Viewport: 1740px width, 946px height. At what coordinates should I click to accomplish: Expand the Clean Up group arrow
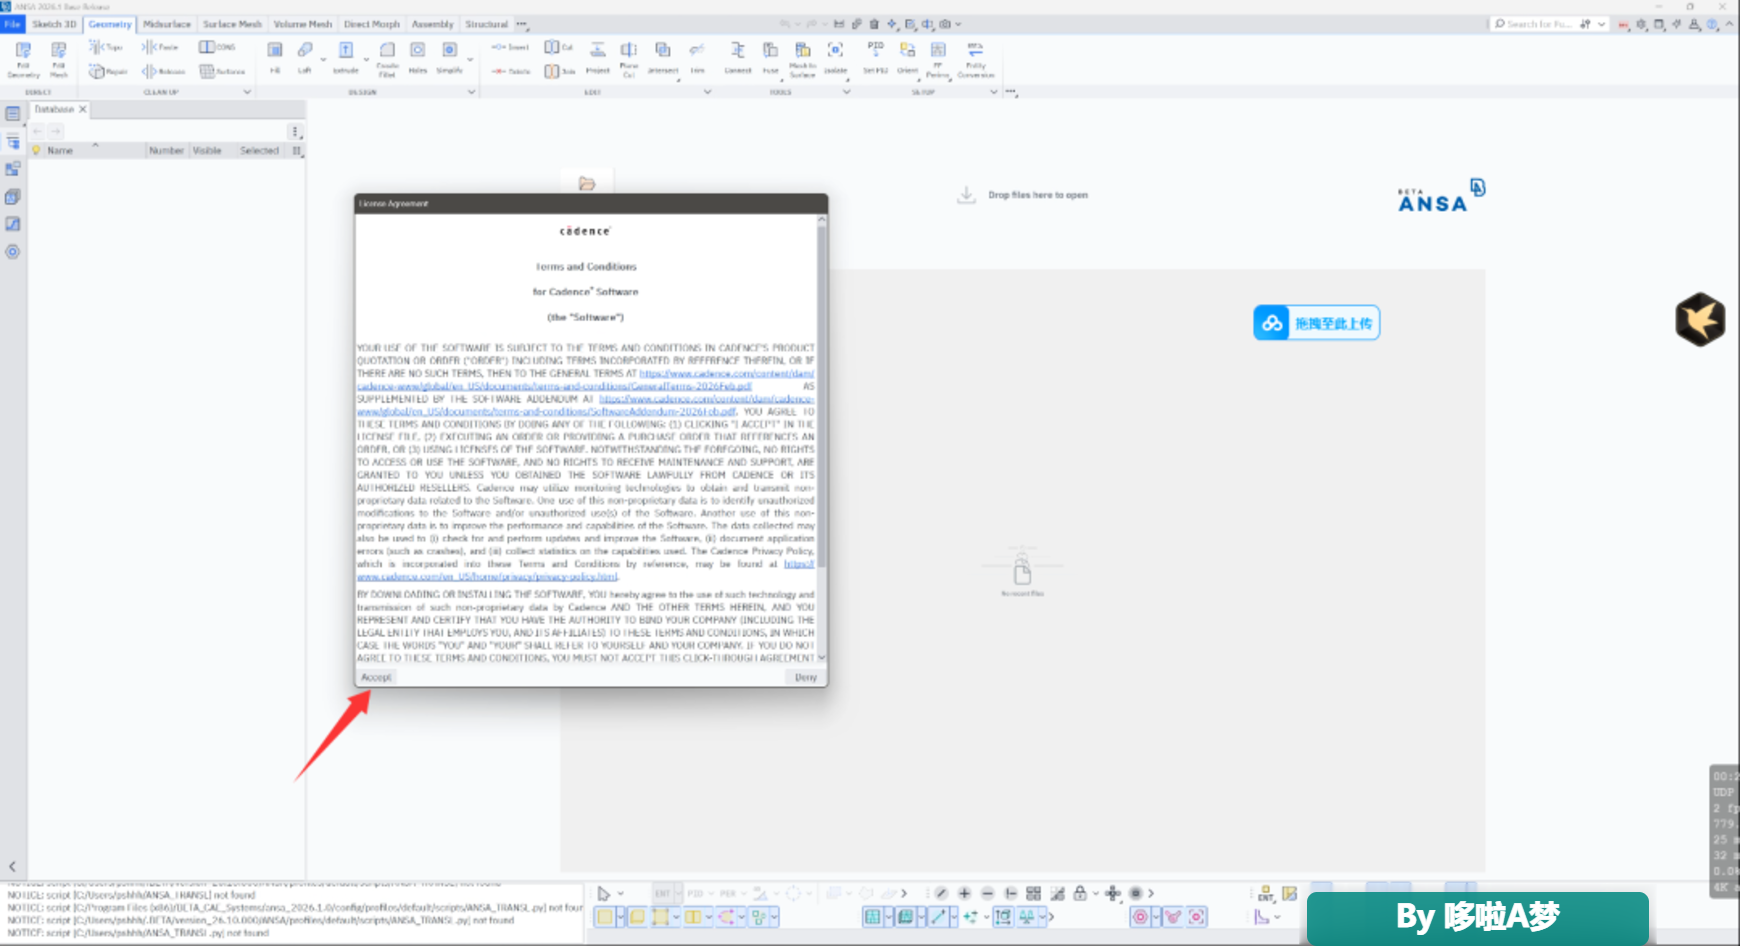click(247, 92)
